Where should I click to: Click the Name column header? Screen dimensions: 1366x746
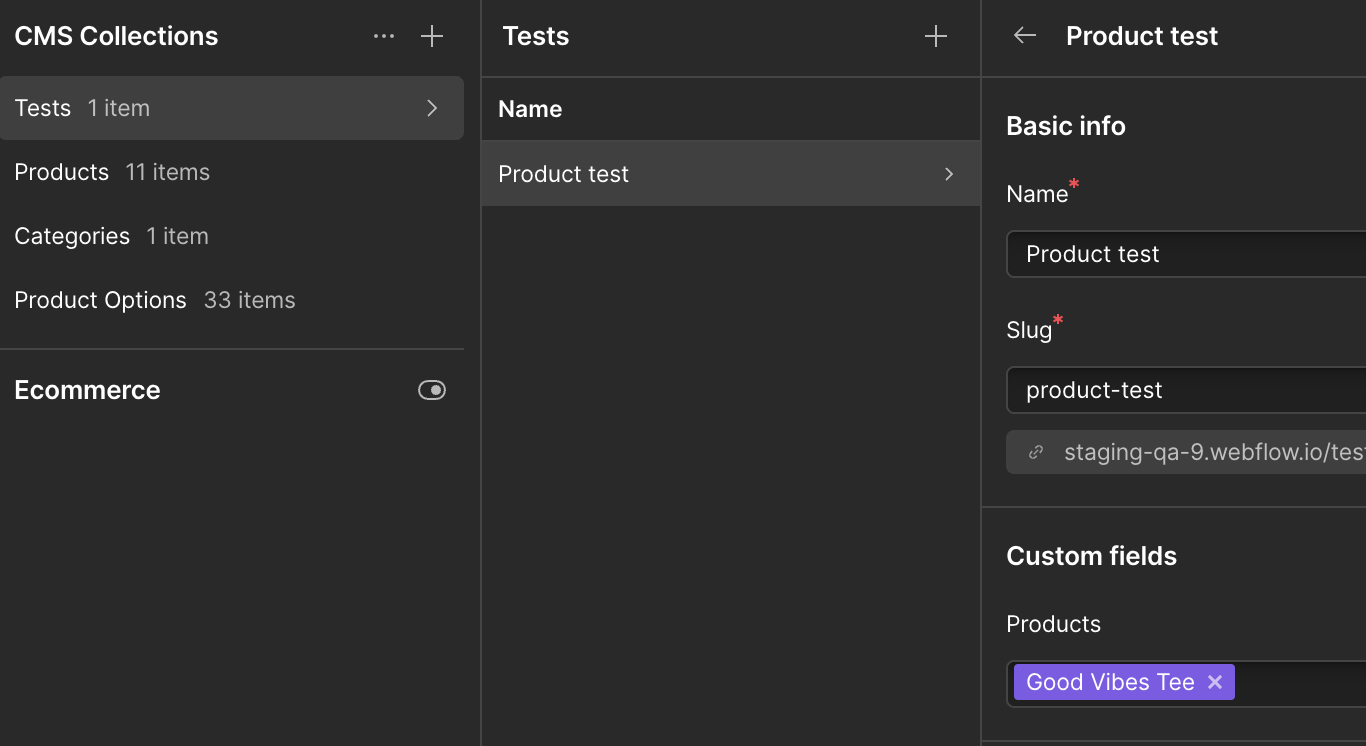[x=530, y=109]
